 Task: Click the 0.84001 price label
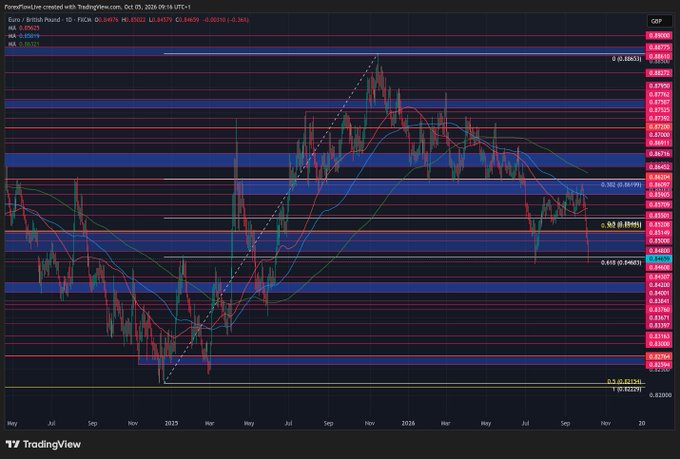(659, 293)
